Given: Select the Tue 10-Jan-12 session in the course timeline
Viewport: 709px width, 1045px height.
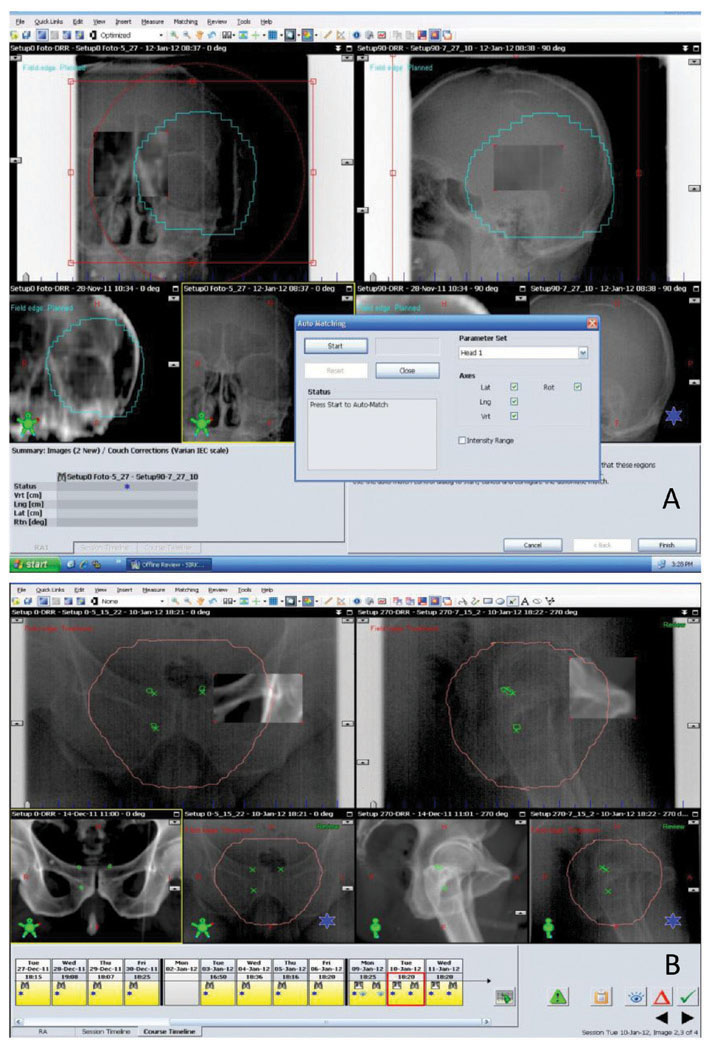Looking at the screenshot, I should pyautogui.click(x=406, y=981).
